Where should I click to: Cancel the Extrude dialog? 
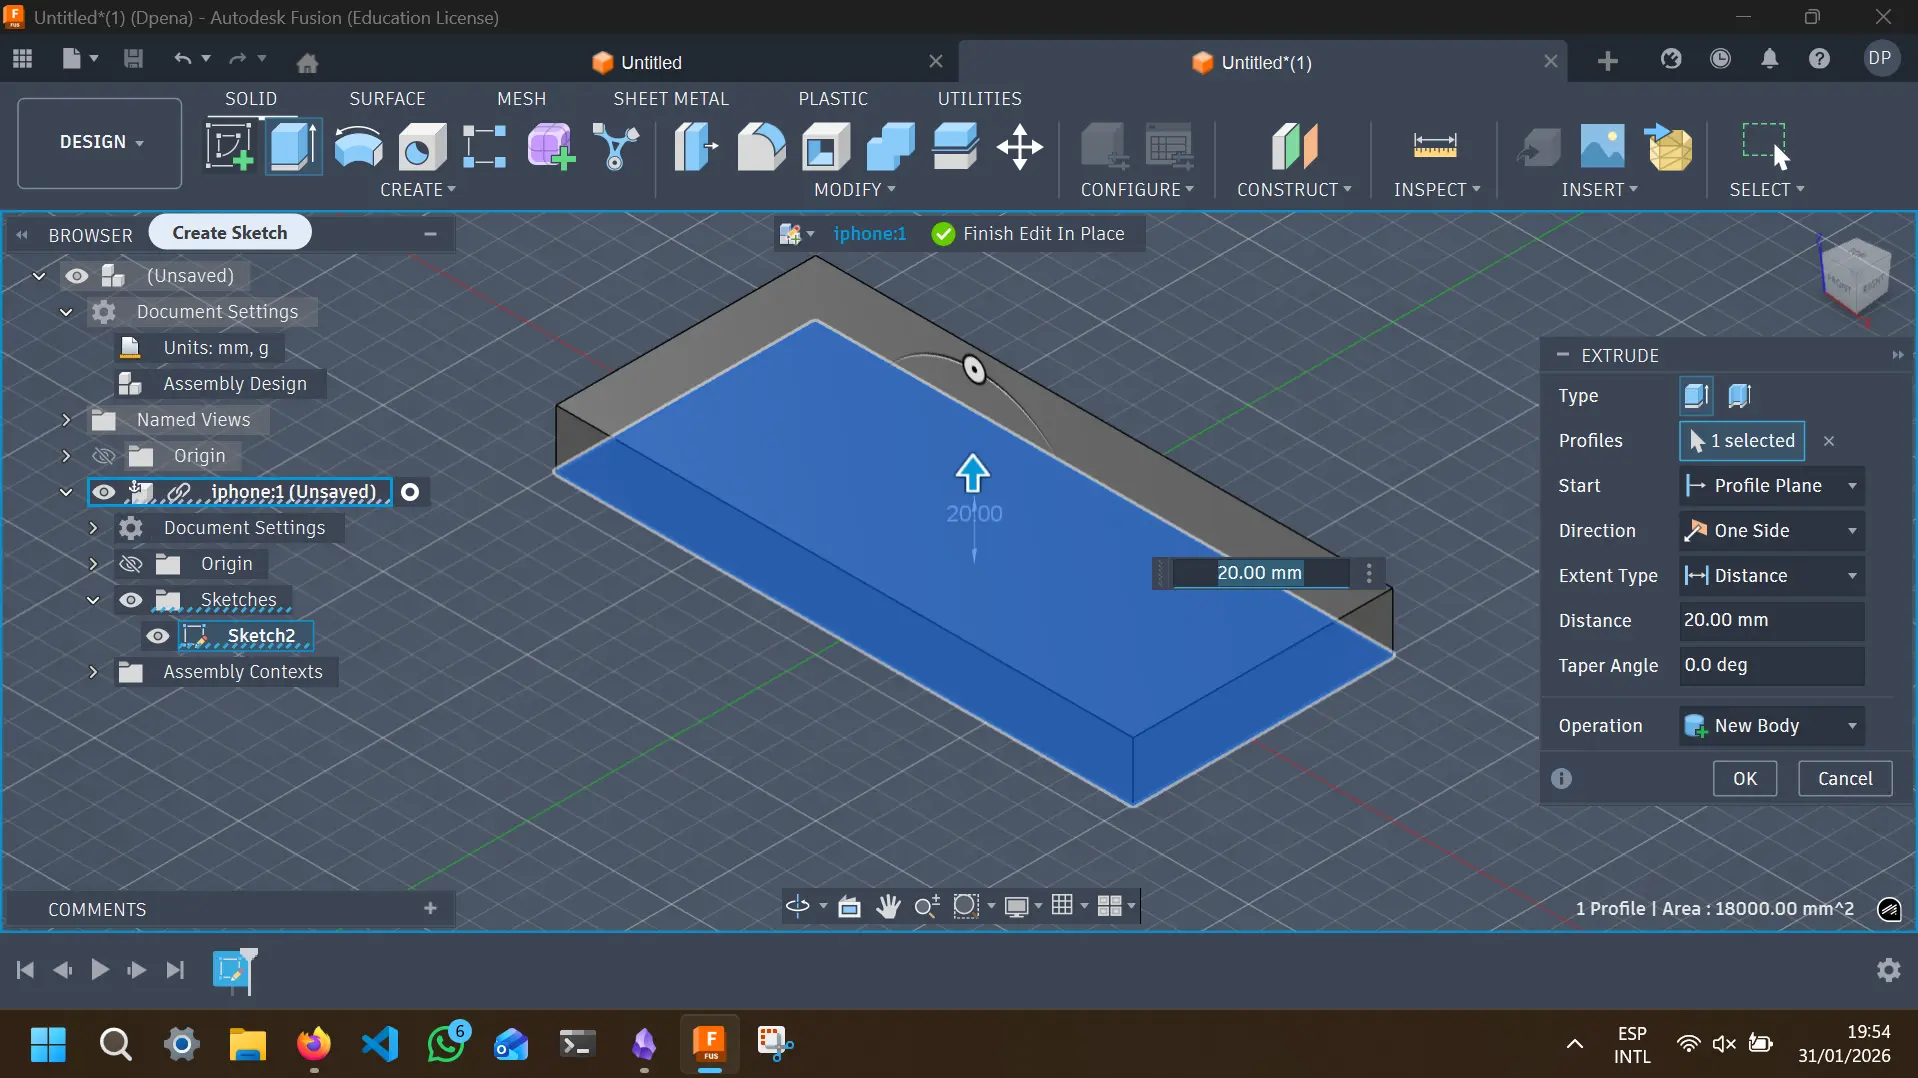[x=1844, y=779]
